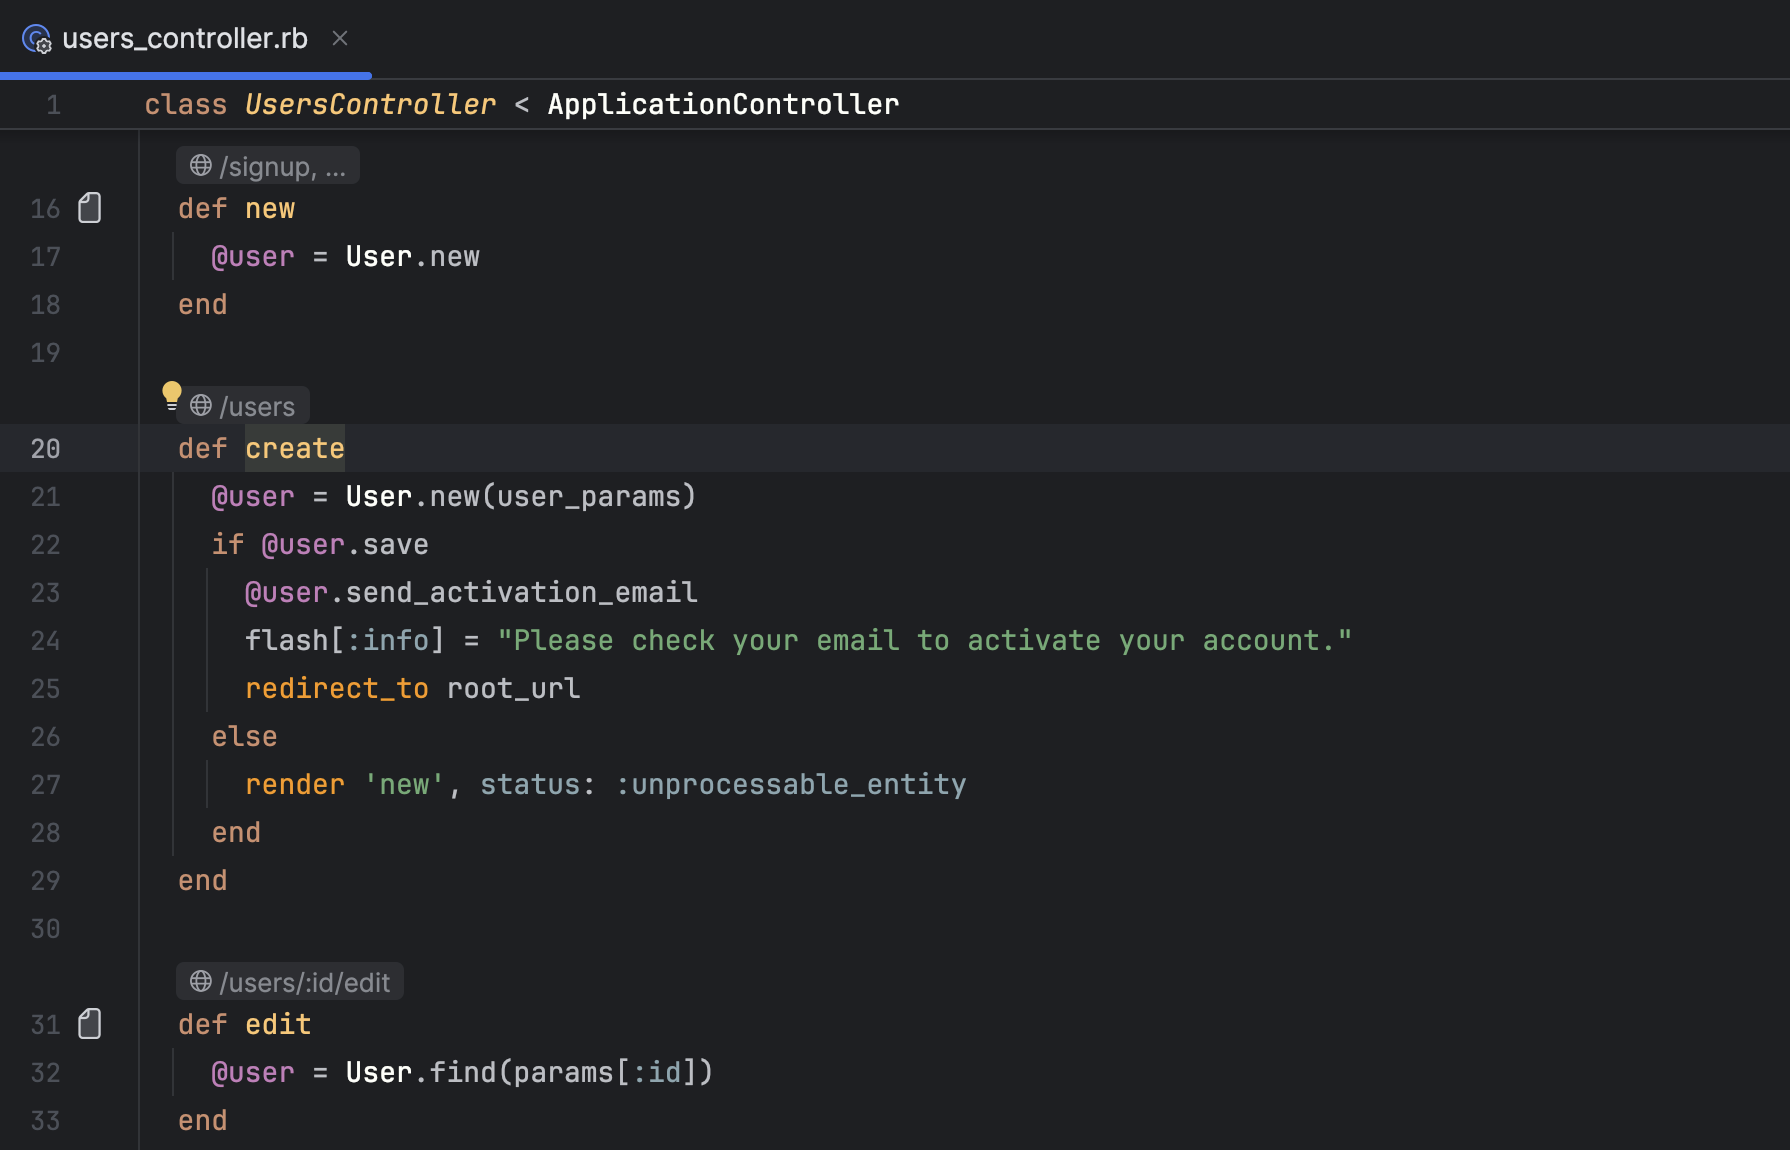This screenshot has width=1790, height=1150.
Task: Click the Rails controller icon in the editor tab
Action: coord(36,39)
